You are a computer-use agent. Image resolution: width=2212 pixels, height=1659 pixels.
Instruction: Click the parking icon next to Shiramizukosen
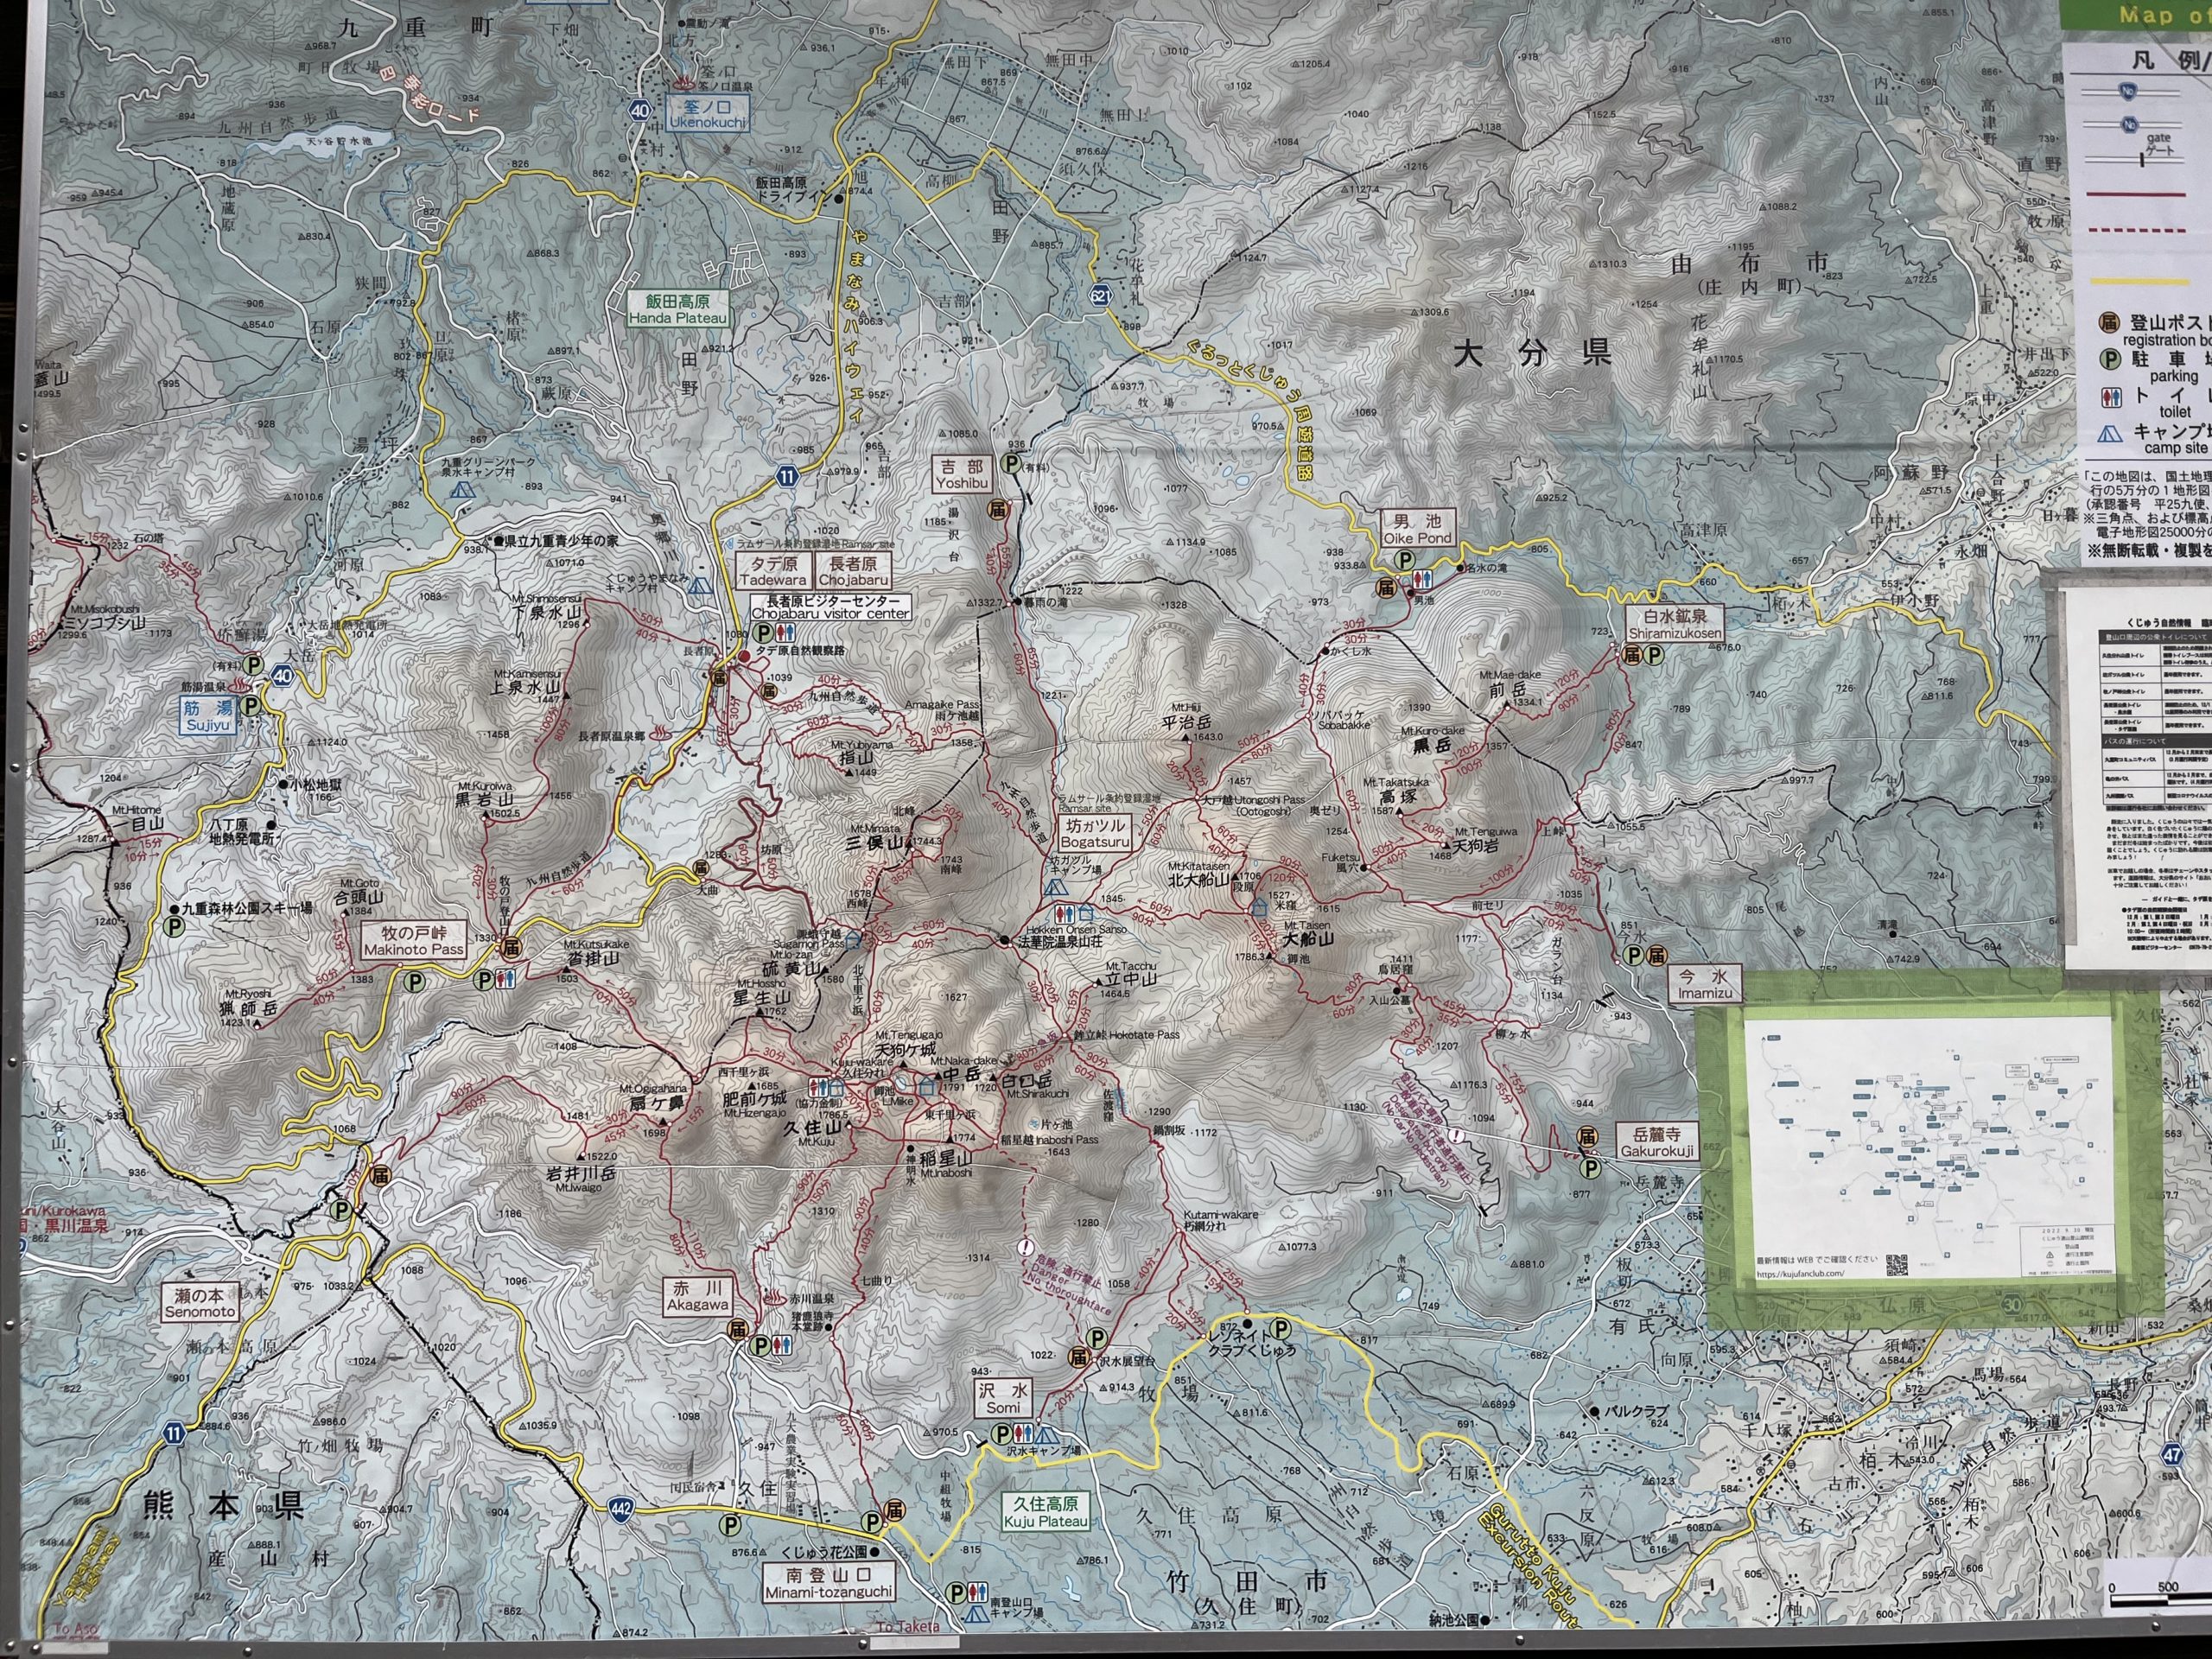[x=1655, y=655]
